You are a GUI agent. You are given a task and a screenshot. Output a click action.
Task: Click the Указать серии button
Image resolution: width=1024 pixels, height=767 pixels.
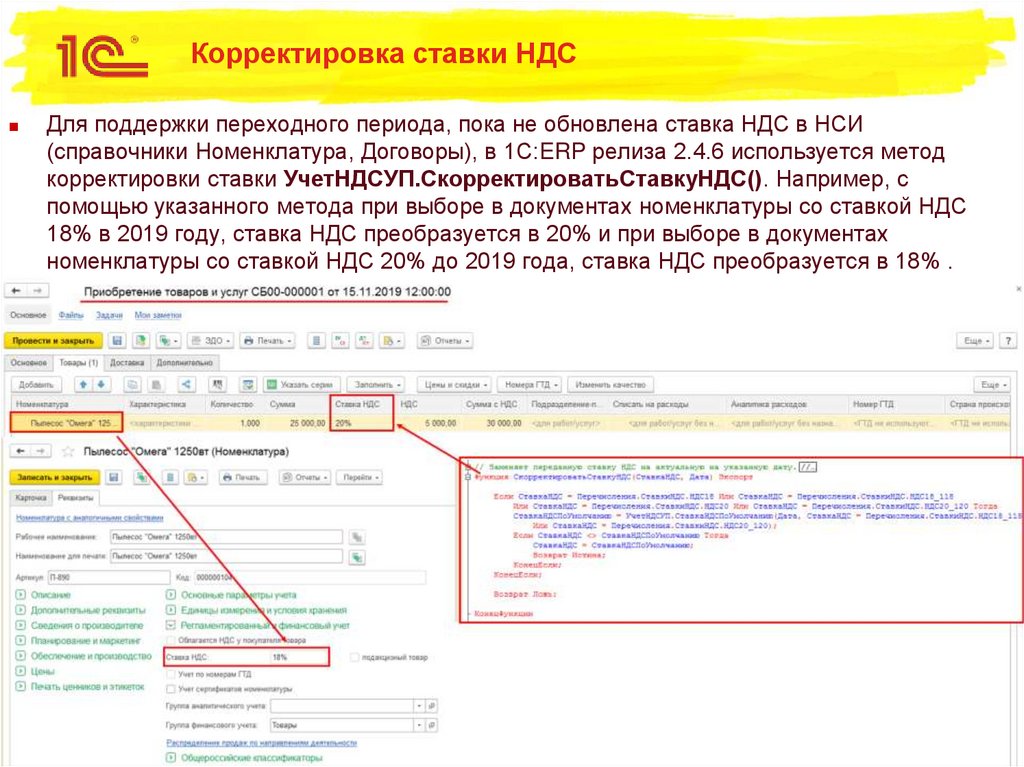300,385
